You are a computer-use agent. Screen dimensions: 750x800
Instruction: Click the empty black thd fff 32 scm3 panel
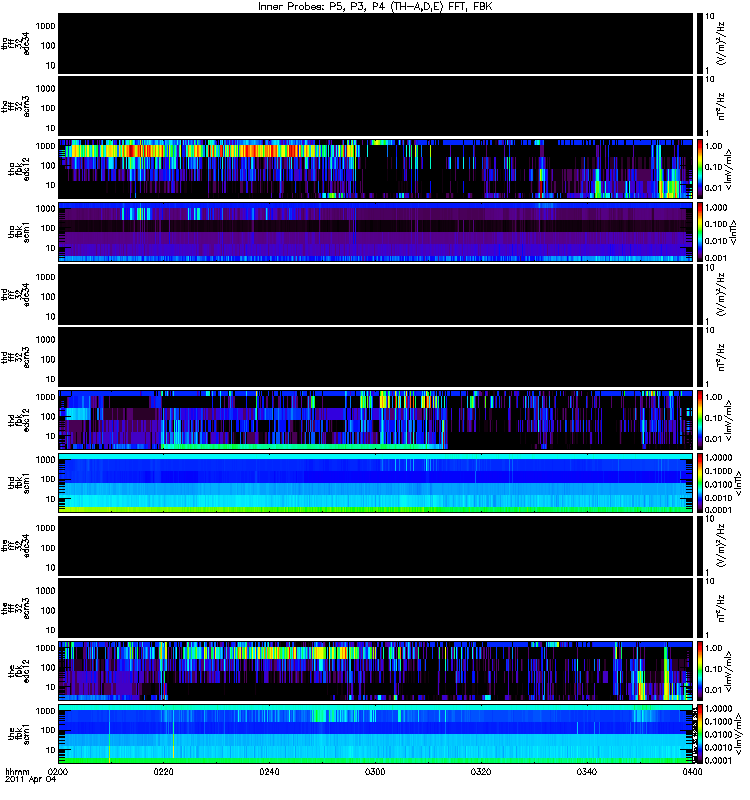376,357
